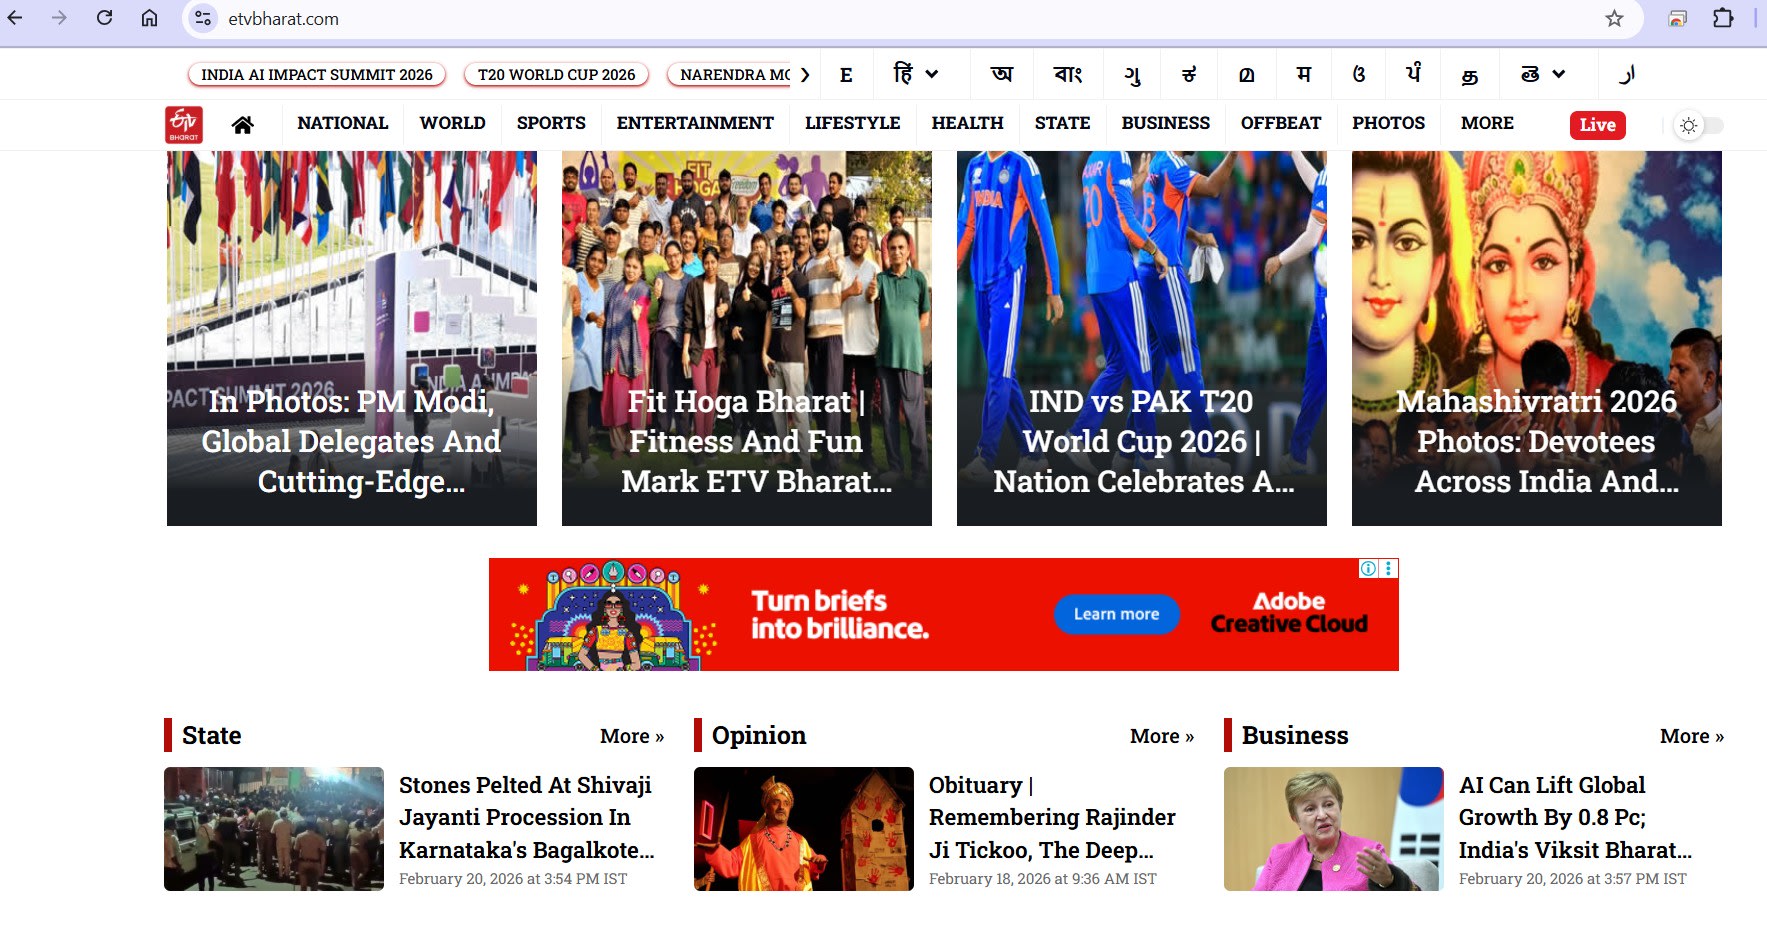
Task: Click the AdChoices info icon on ad
Action: 1368,568
